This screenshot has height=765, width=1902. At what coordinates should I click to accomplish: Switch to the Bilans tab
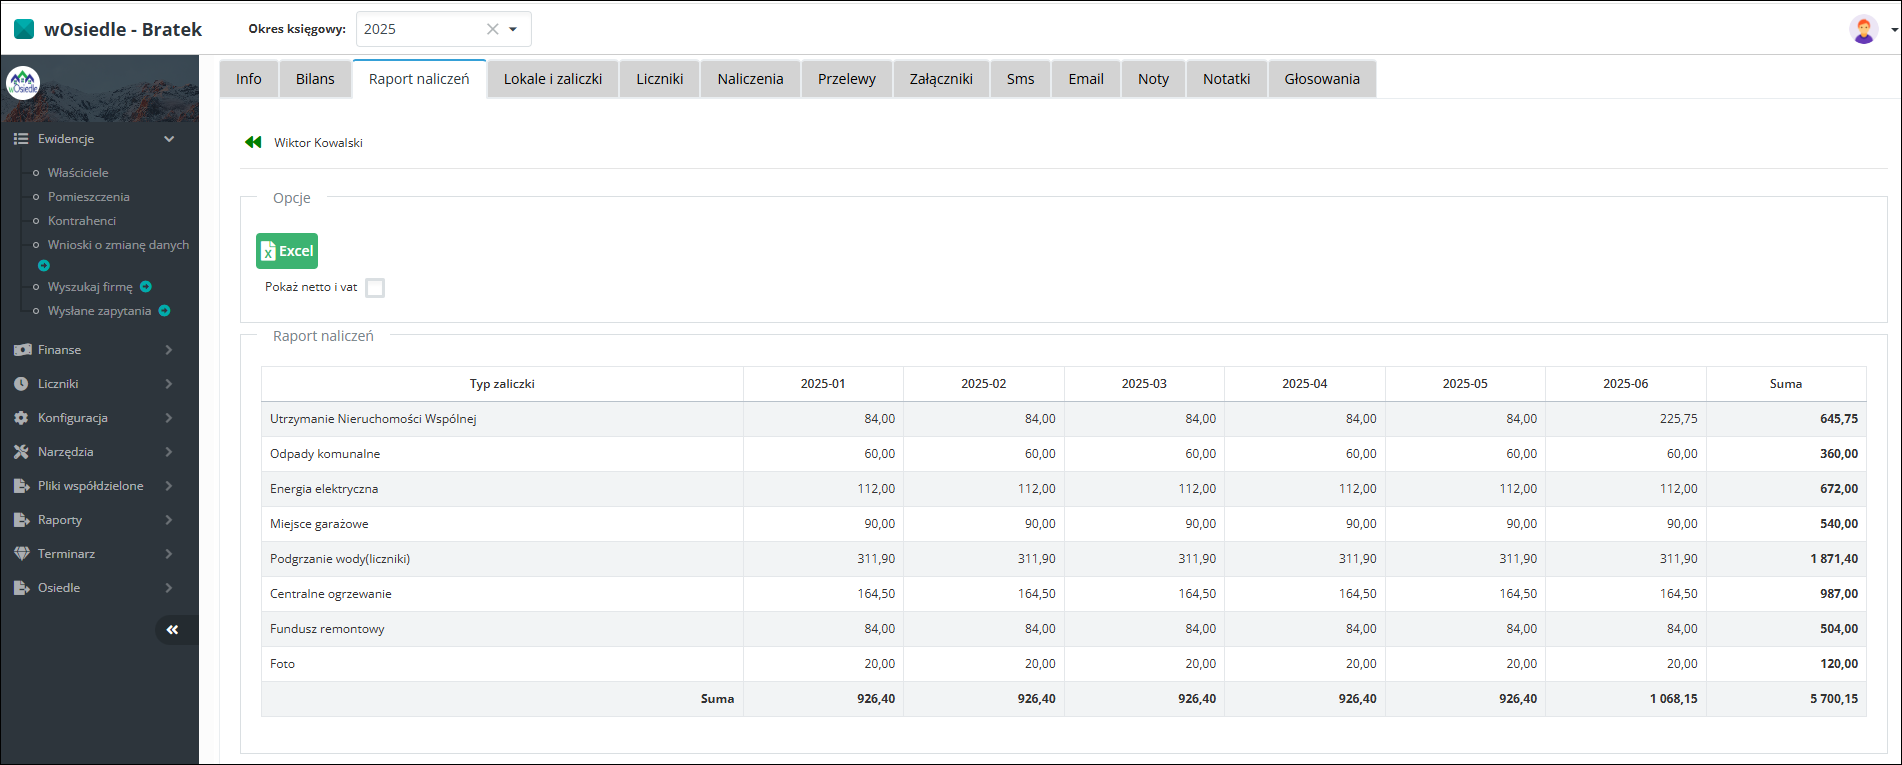[315, 79]
